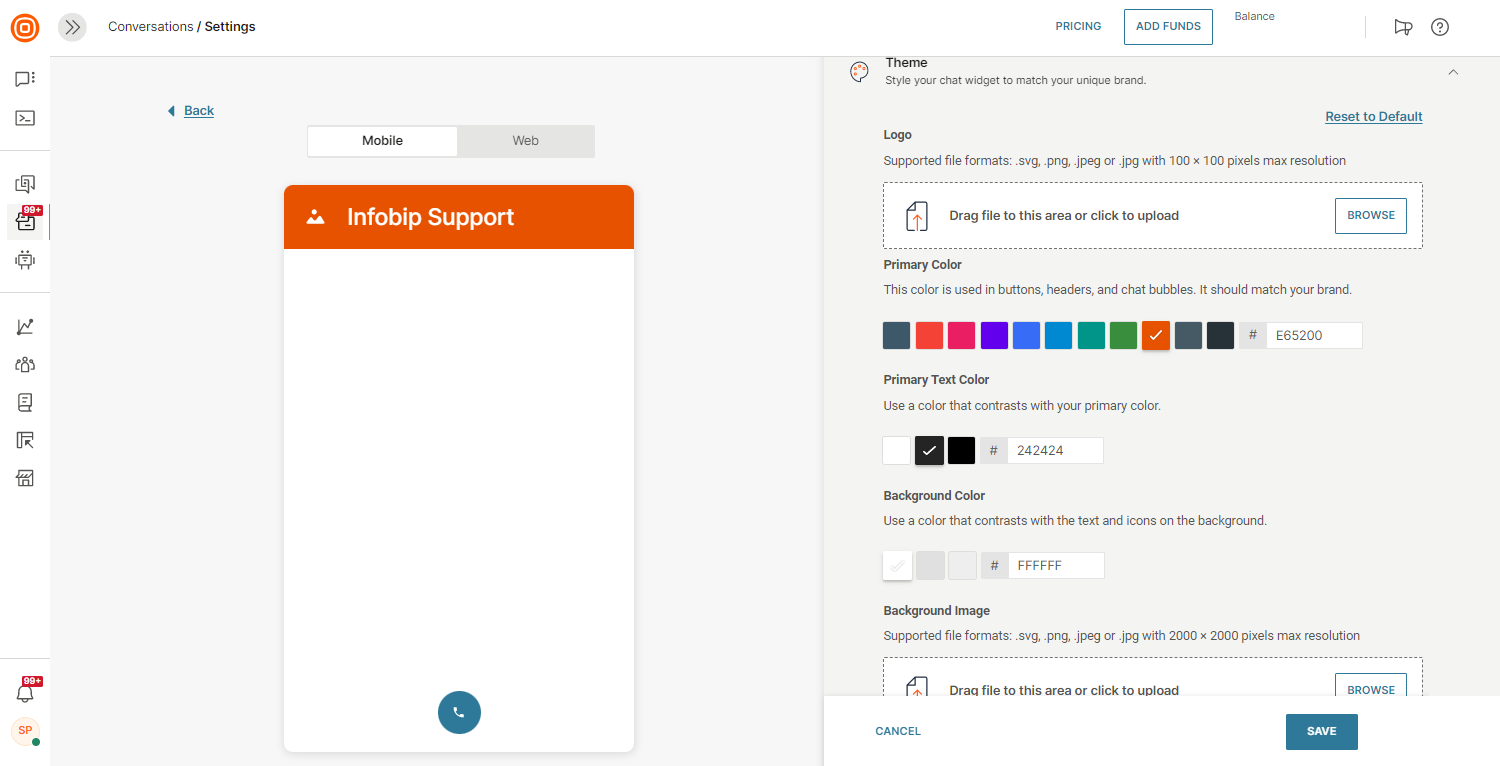Screen dimensions: 1500x766
Task: Click the Reset to Default link
Action: pos(1373,117)
